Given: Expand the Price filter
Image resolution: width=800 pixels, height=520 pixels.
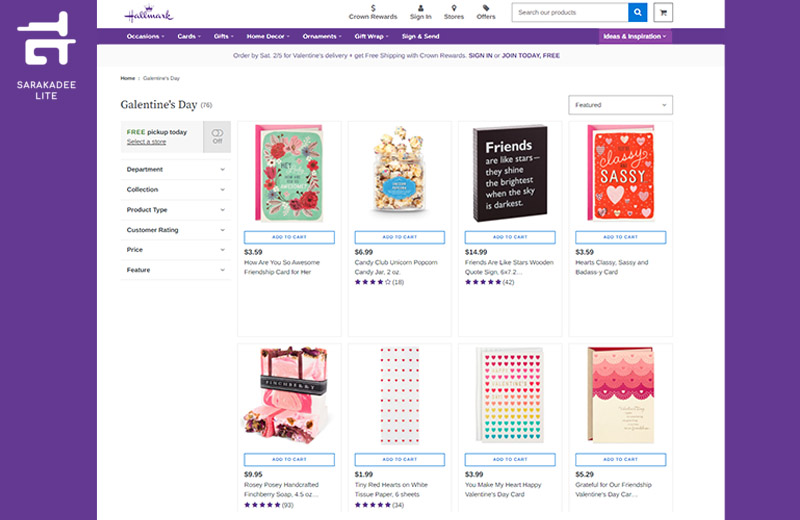Looking at the screenshot, I should [176, 250].
